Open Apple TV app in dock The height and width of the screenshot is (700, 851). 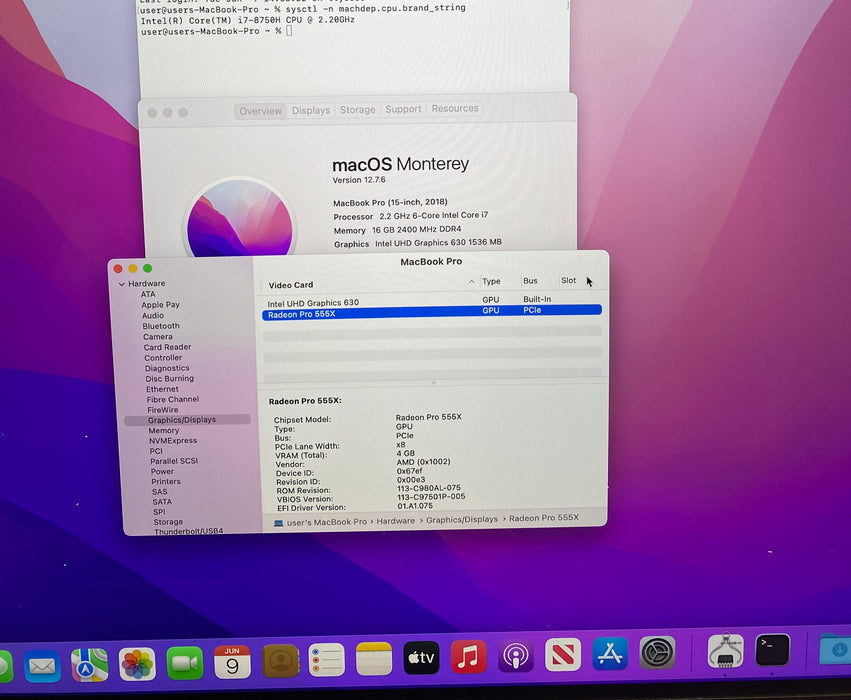tap(421, 657)
